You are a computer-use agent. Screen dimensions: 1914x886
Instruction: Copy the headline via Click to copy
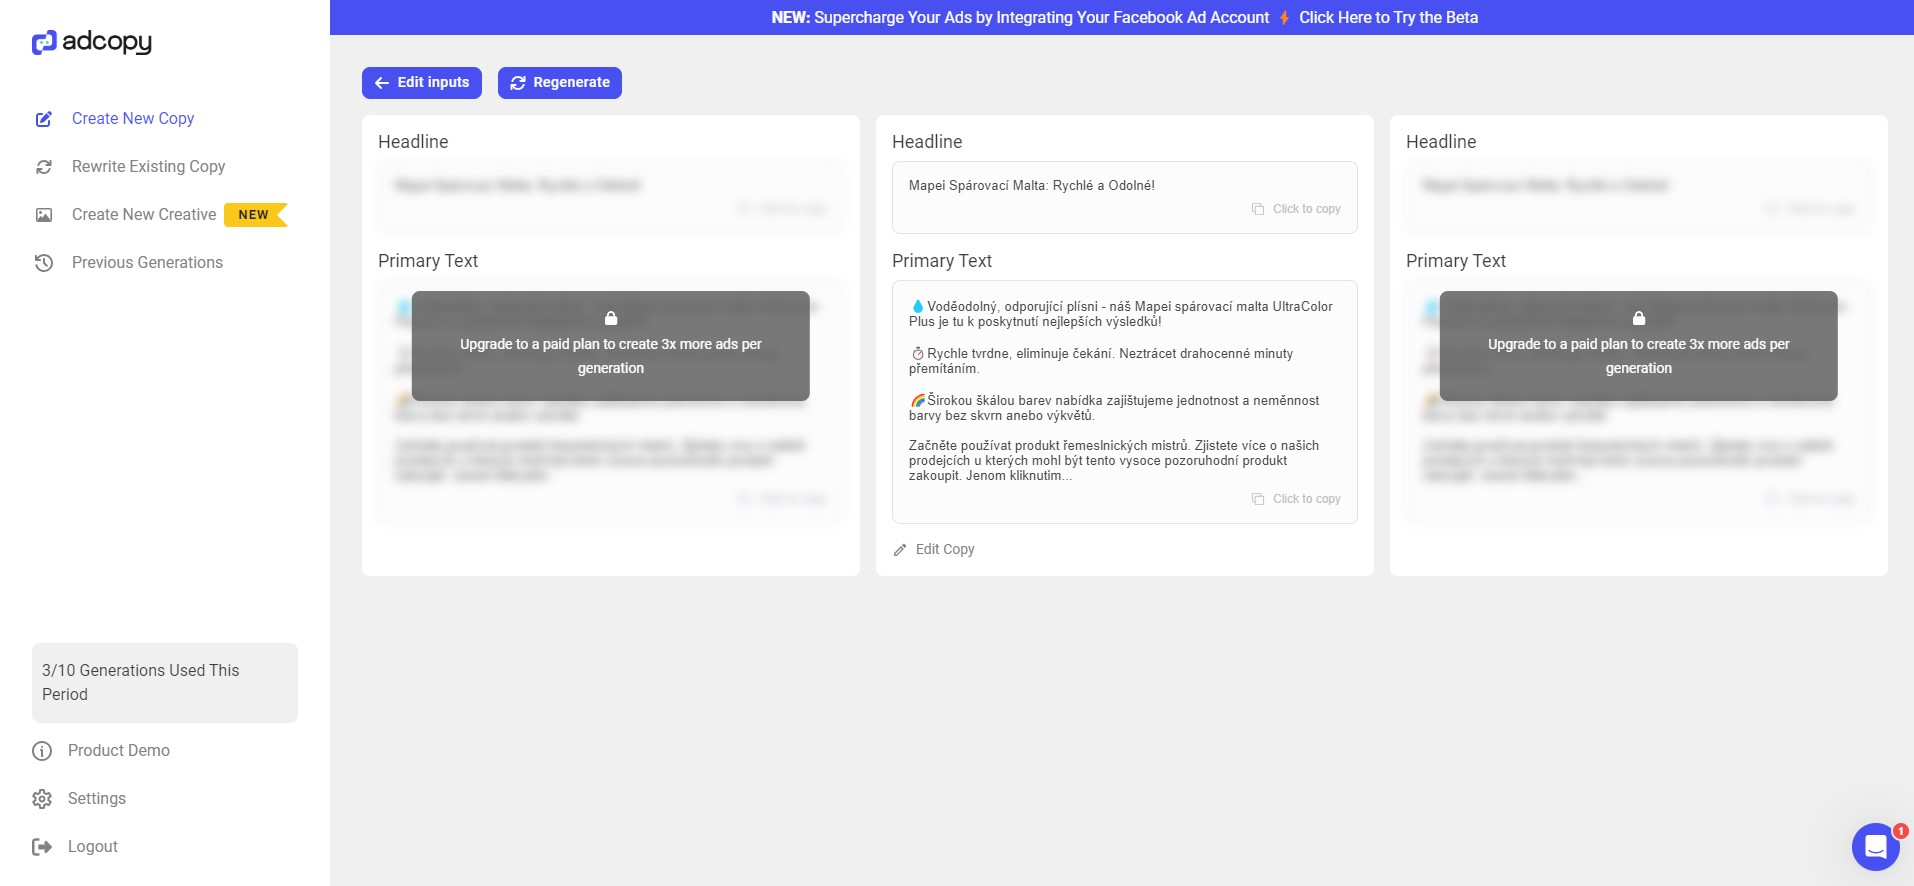(1306, 209)
